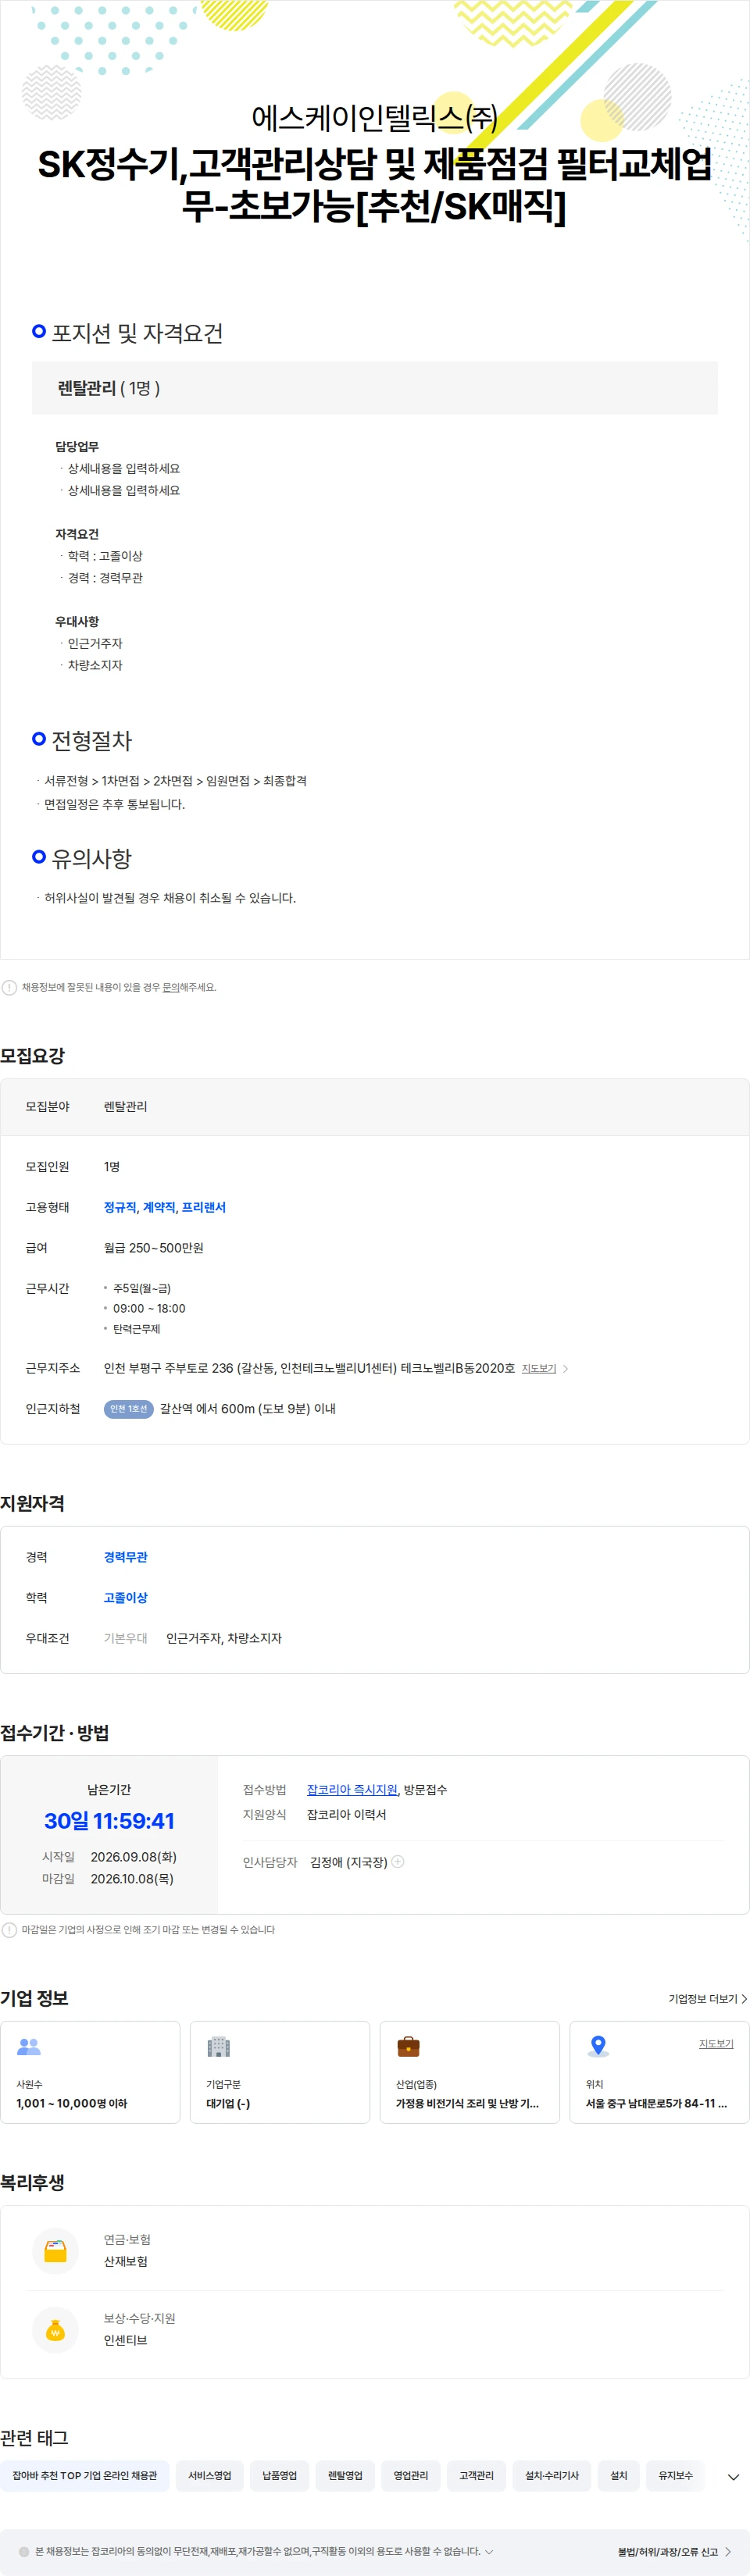Viewport: 750px width, 2576px height.
Task: Click the industry briefcase icon
Action: pos(408,2046)
